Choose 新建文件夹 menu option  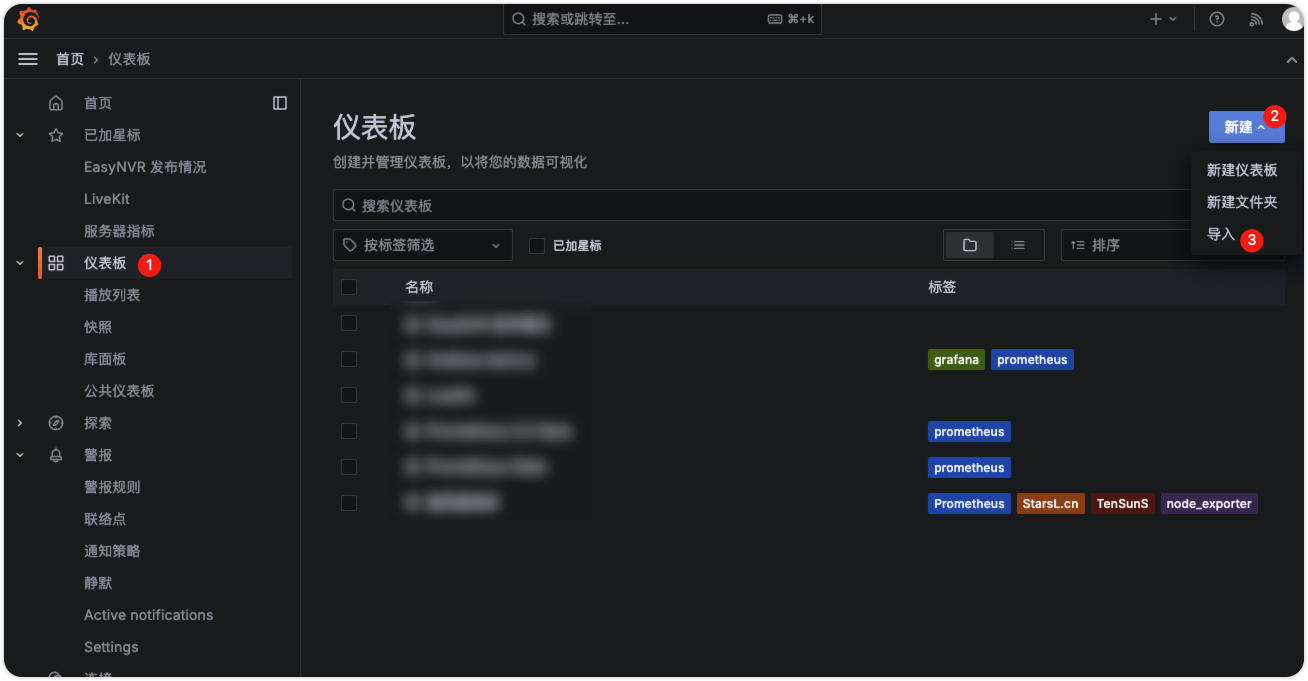(1241, 202)
